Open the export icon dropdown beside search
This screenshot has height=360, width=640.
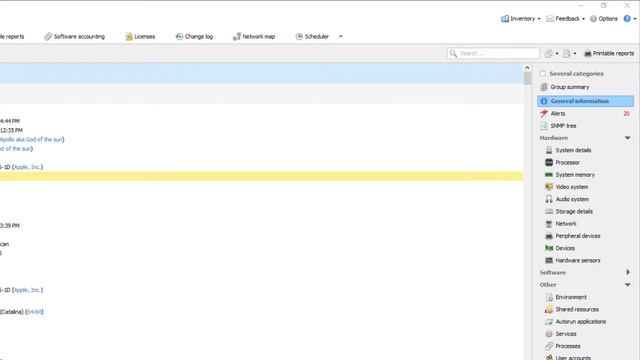pos(557,53)
